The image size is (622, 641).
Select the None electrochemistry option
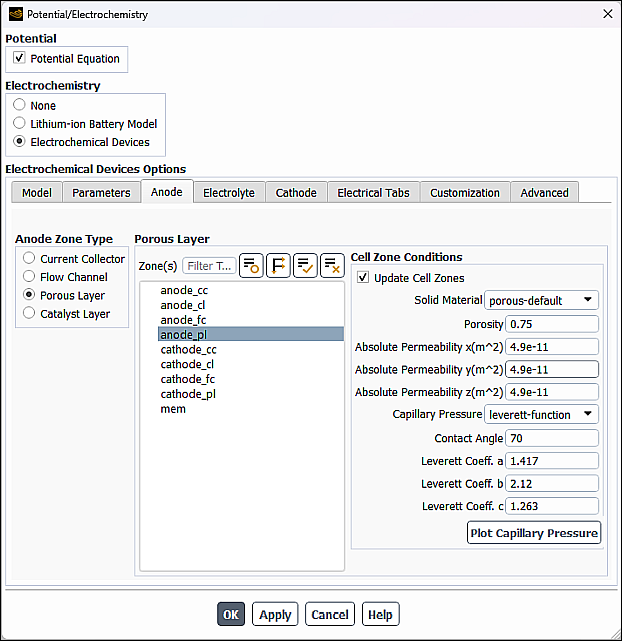click(x=19, y=105)
